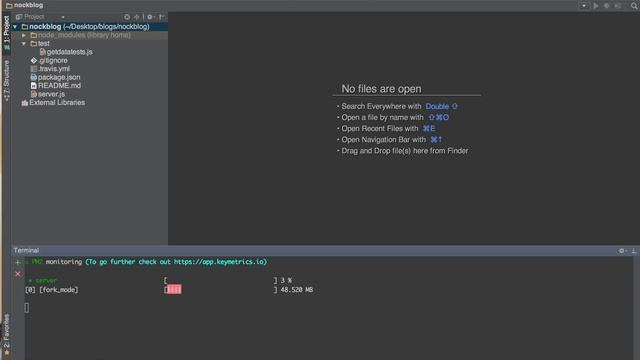Select the .gitignore file
Image resolution: width=640 pixels, height=360 pixels.
(x=49, y=60)
